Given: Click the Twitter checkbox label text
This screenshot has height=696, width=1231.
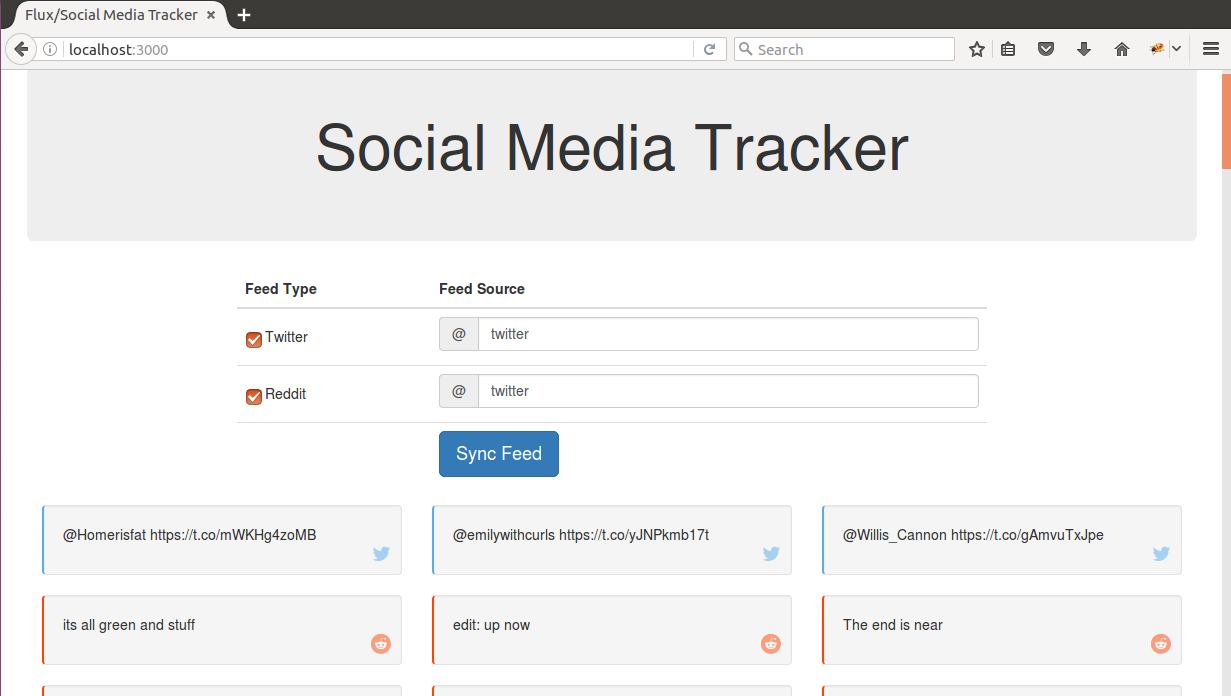Looking at the screenshot, I should click(286, 337).
